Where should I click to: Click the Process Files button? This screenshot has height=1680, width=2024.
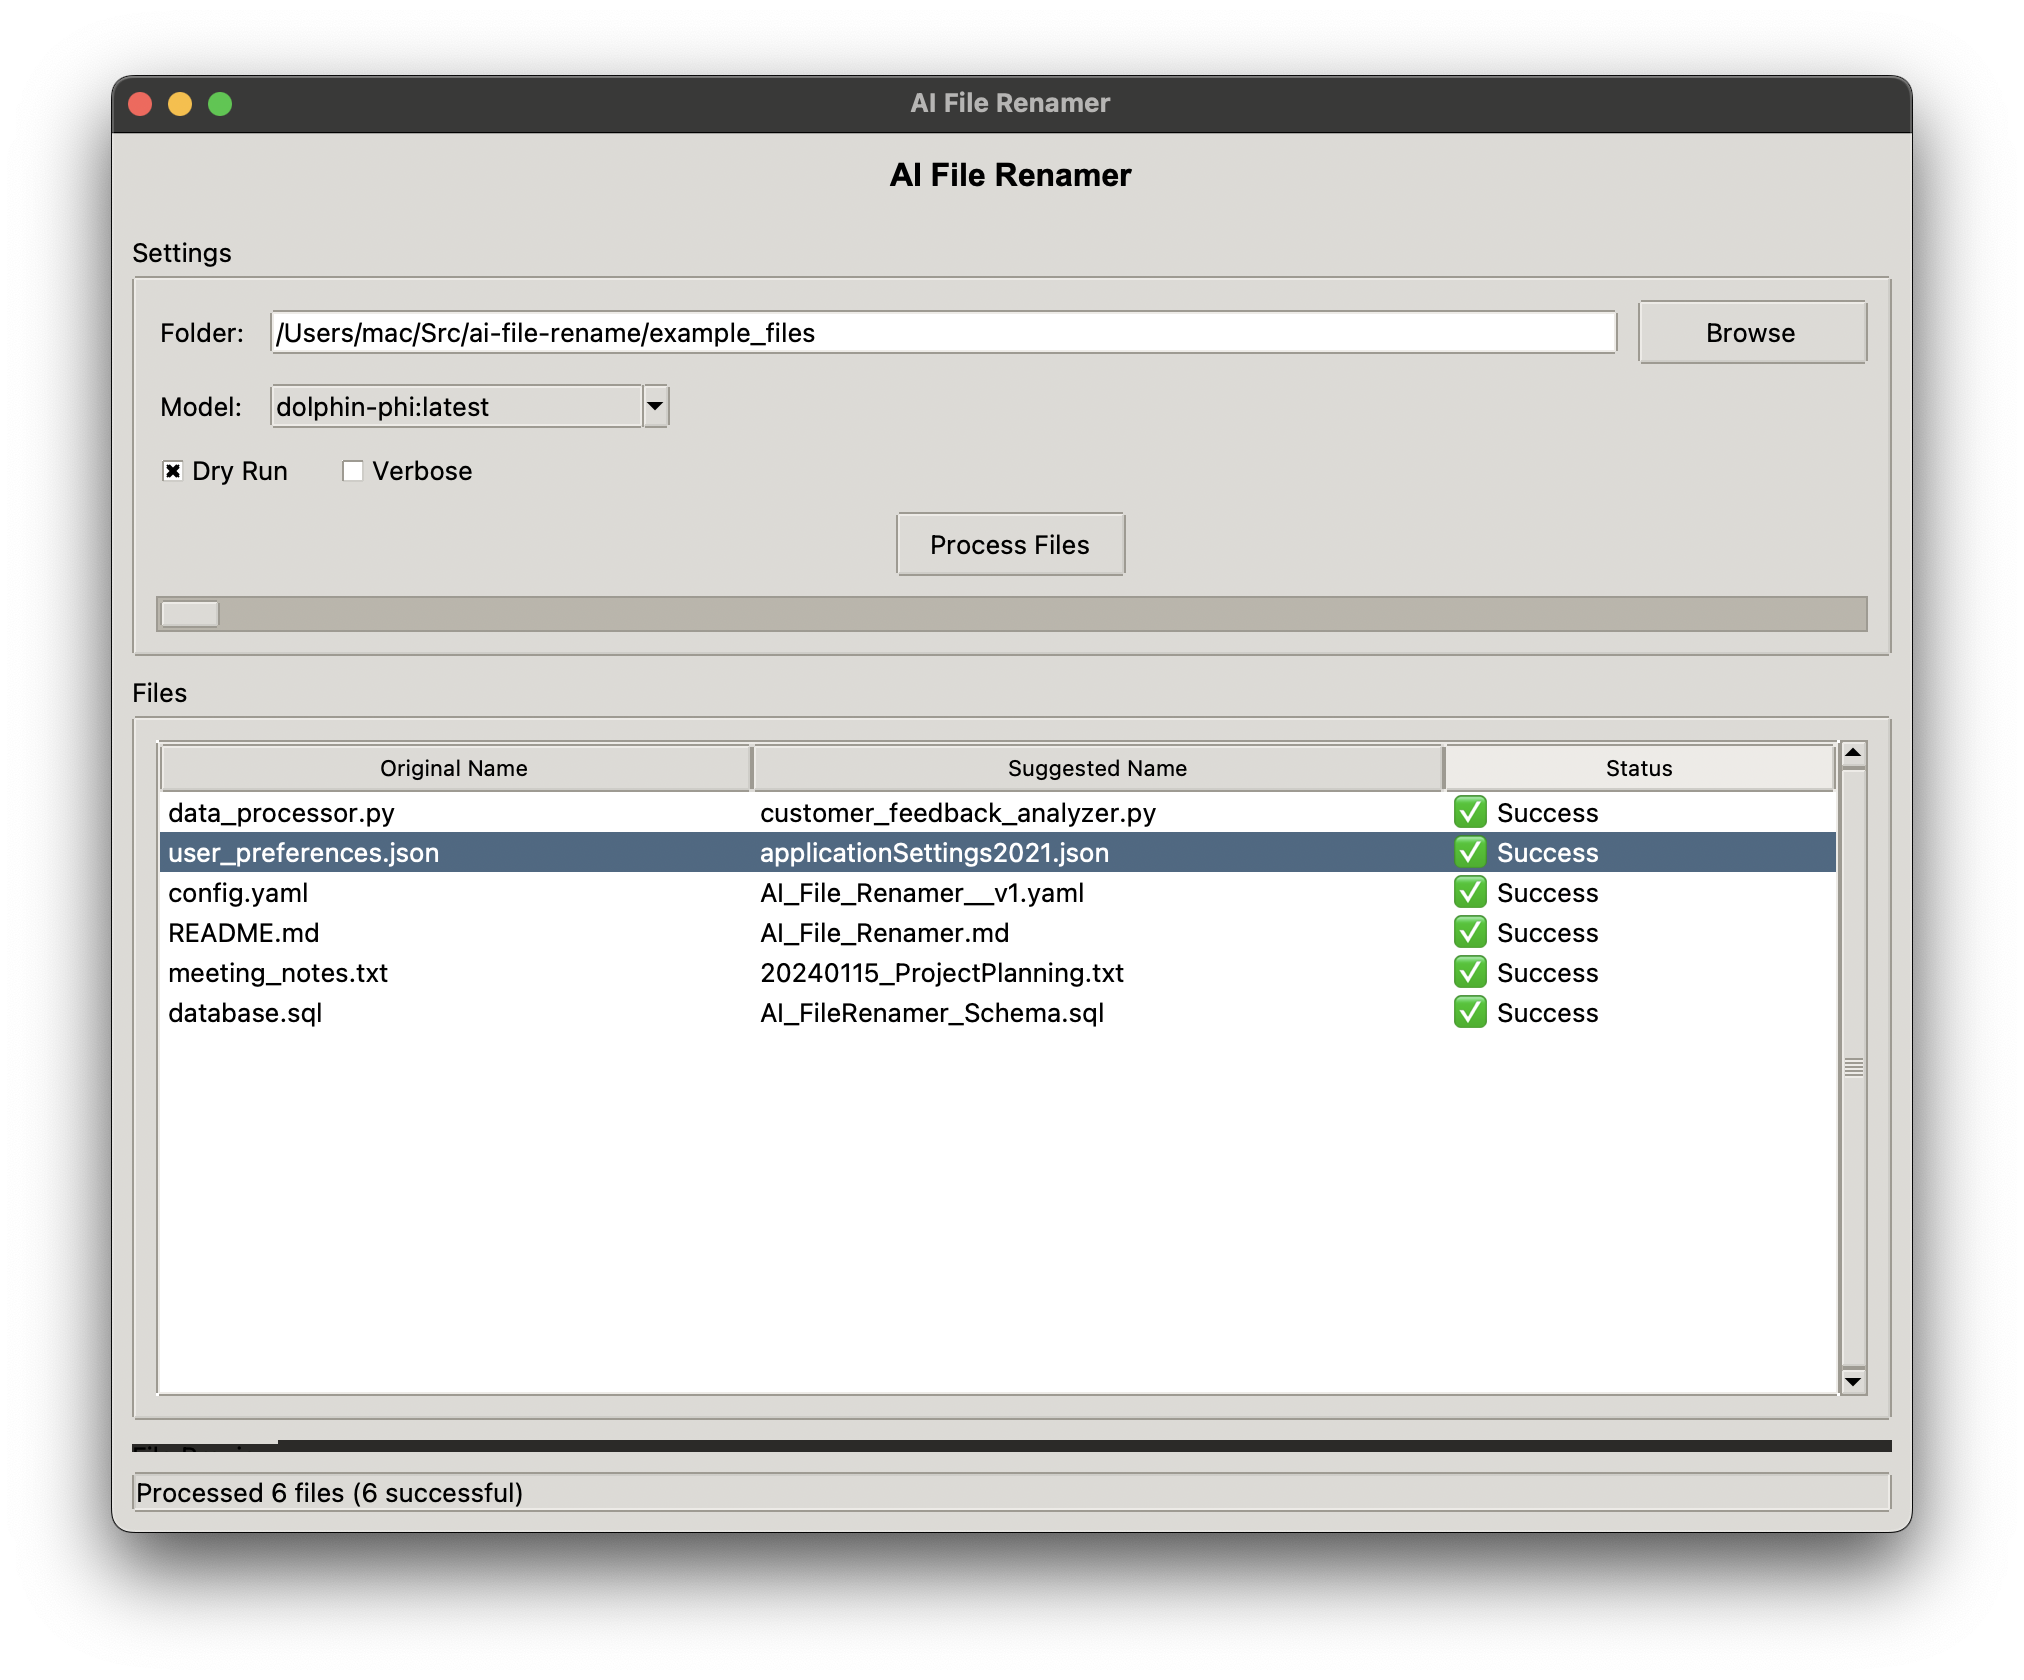(x=1010, y=544)
